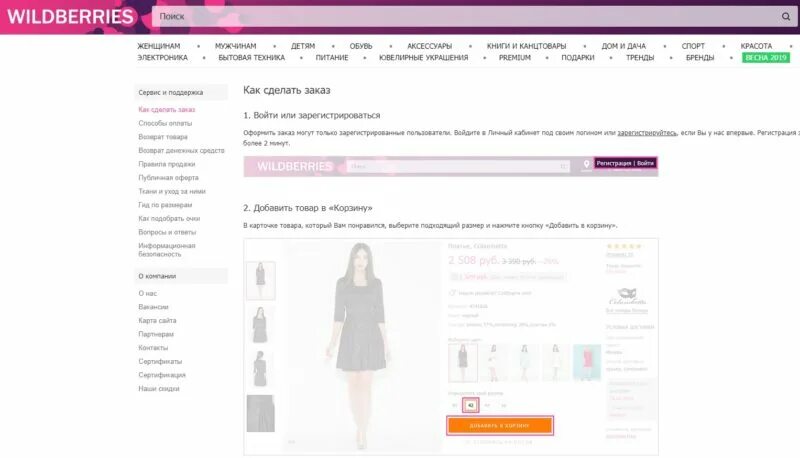Open the КРАСОТА category
The width and height of the screenshot is (800, 458).
point(756,46)
